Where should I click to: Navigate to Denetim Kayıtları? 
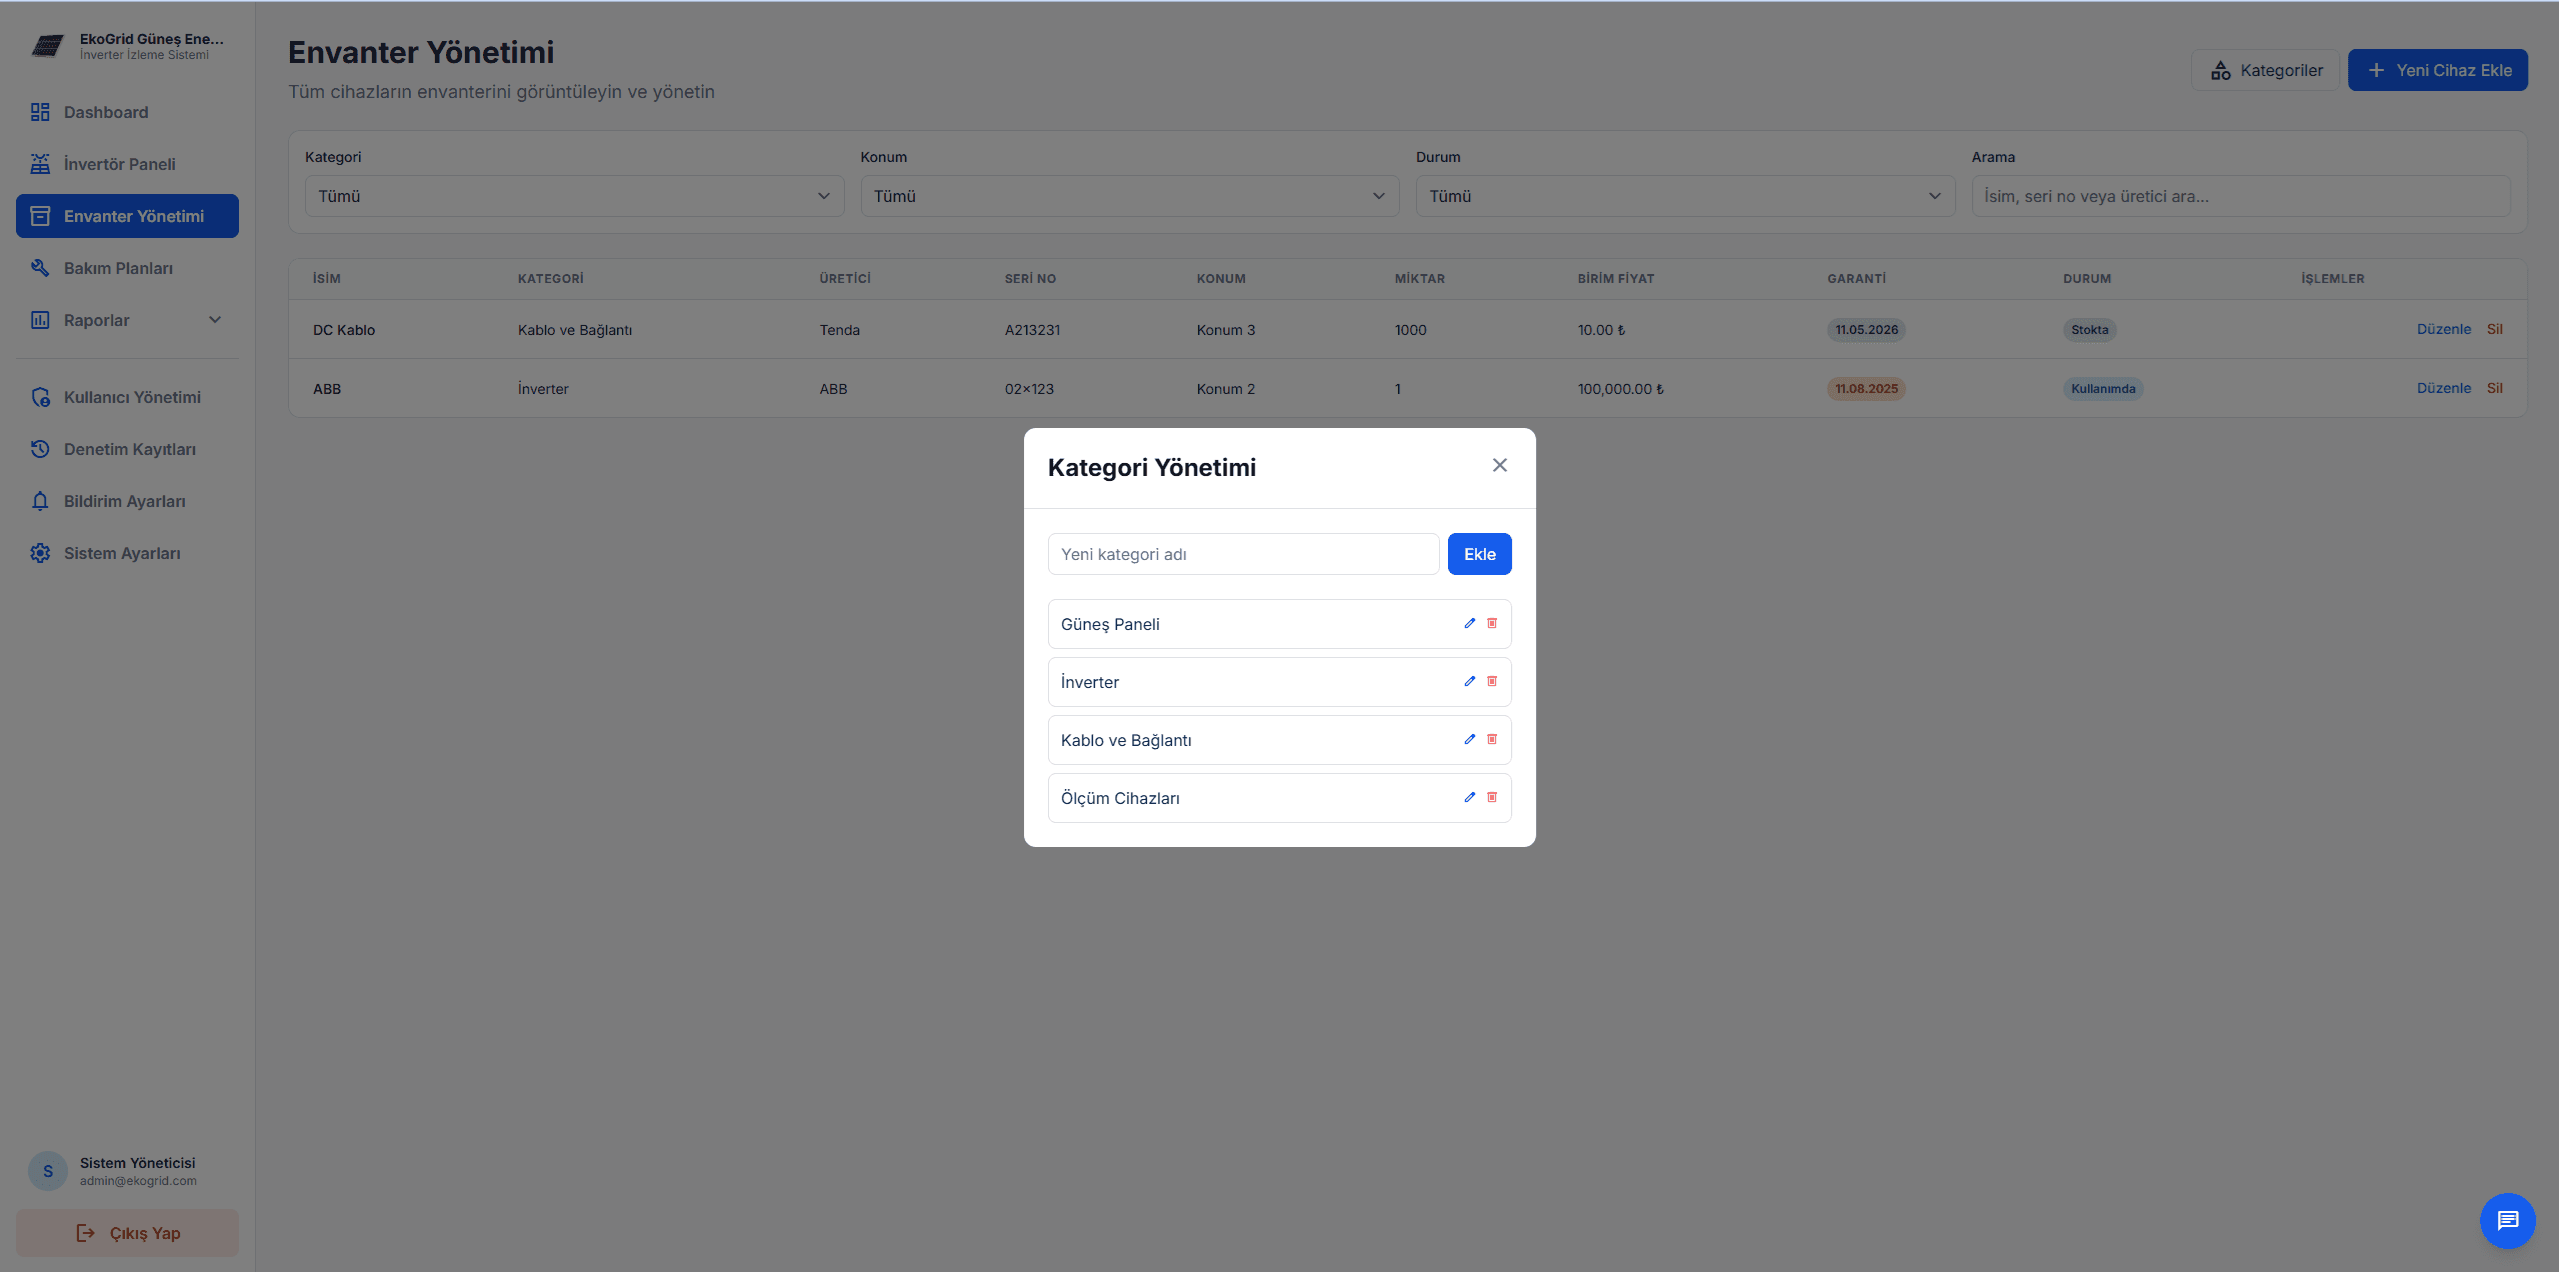[x=129, y=449]
